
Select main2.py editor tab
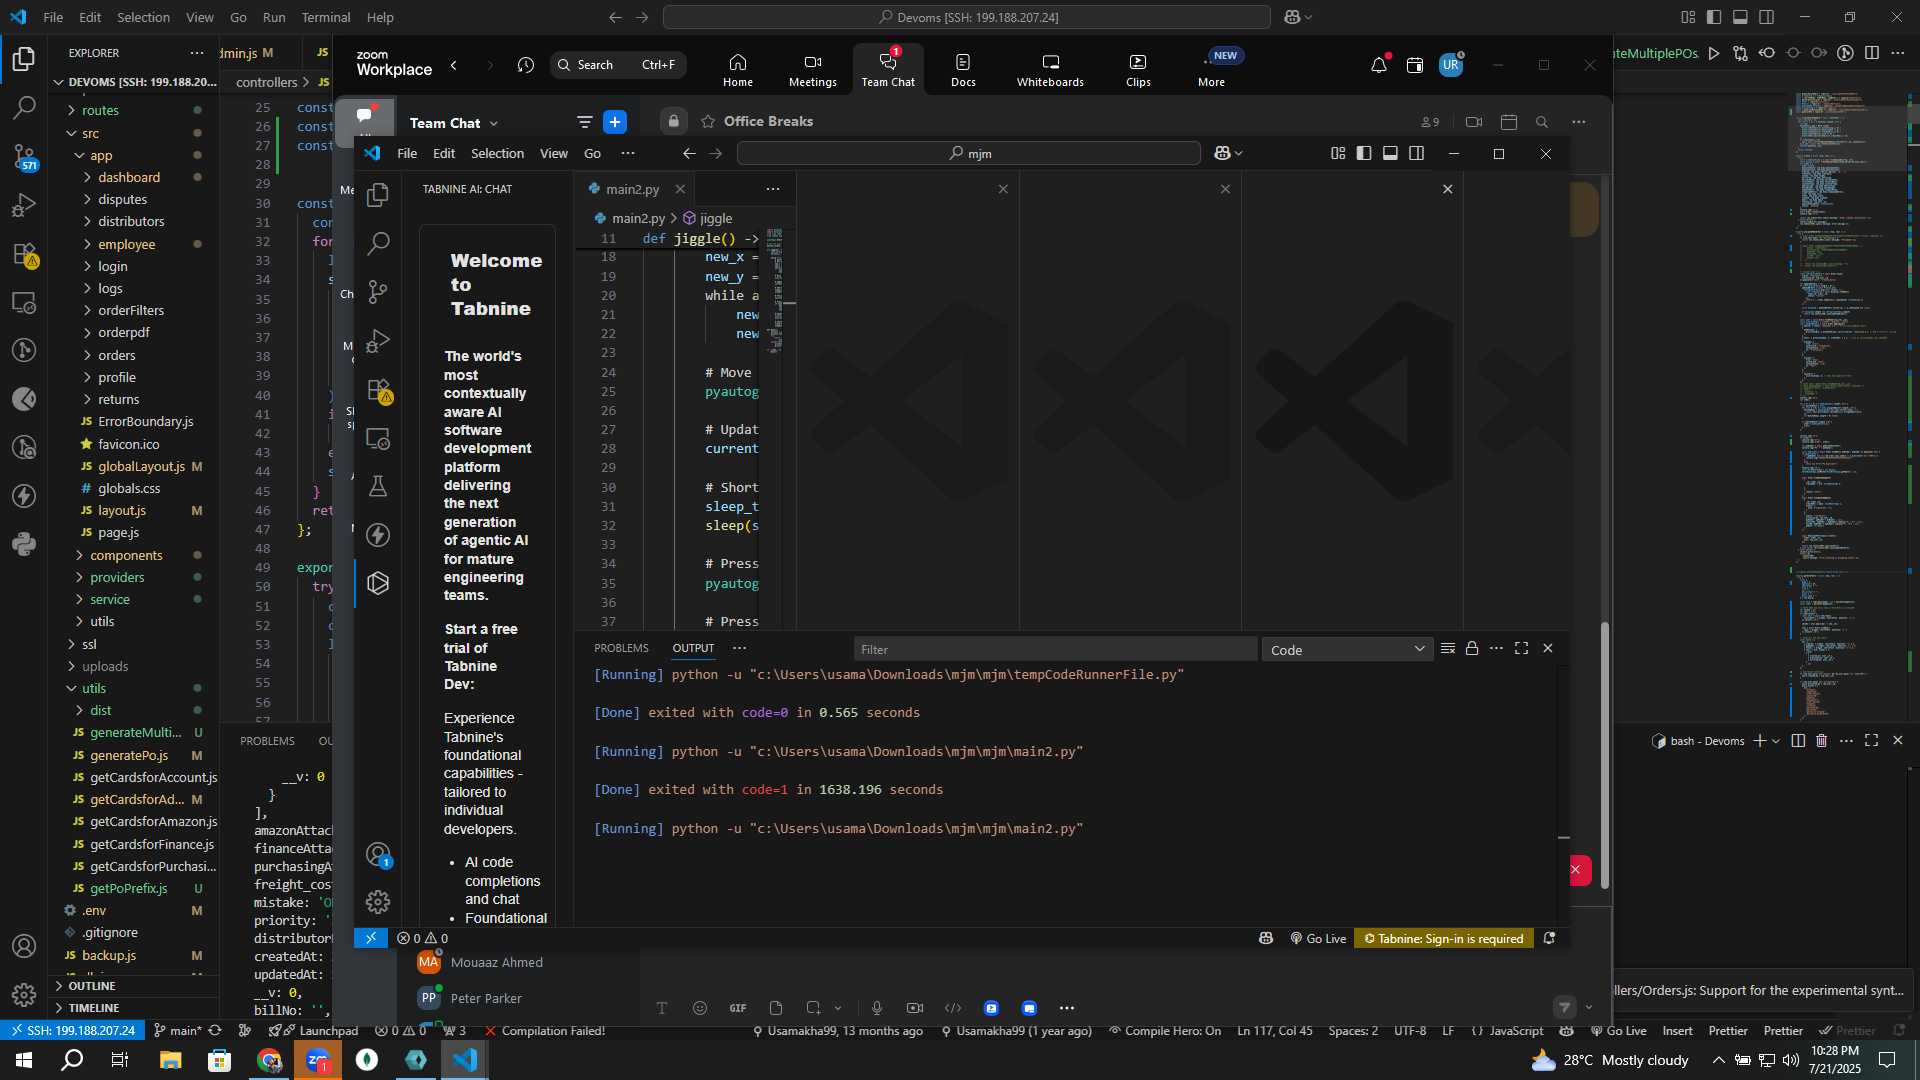633,189
